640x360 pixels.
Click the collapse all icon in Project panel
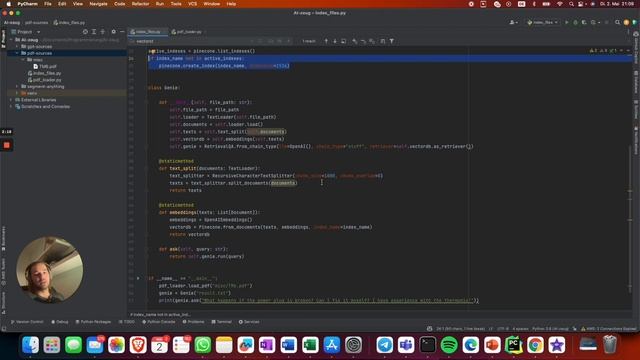click(103, 32)
